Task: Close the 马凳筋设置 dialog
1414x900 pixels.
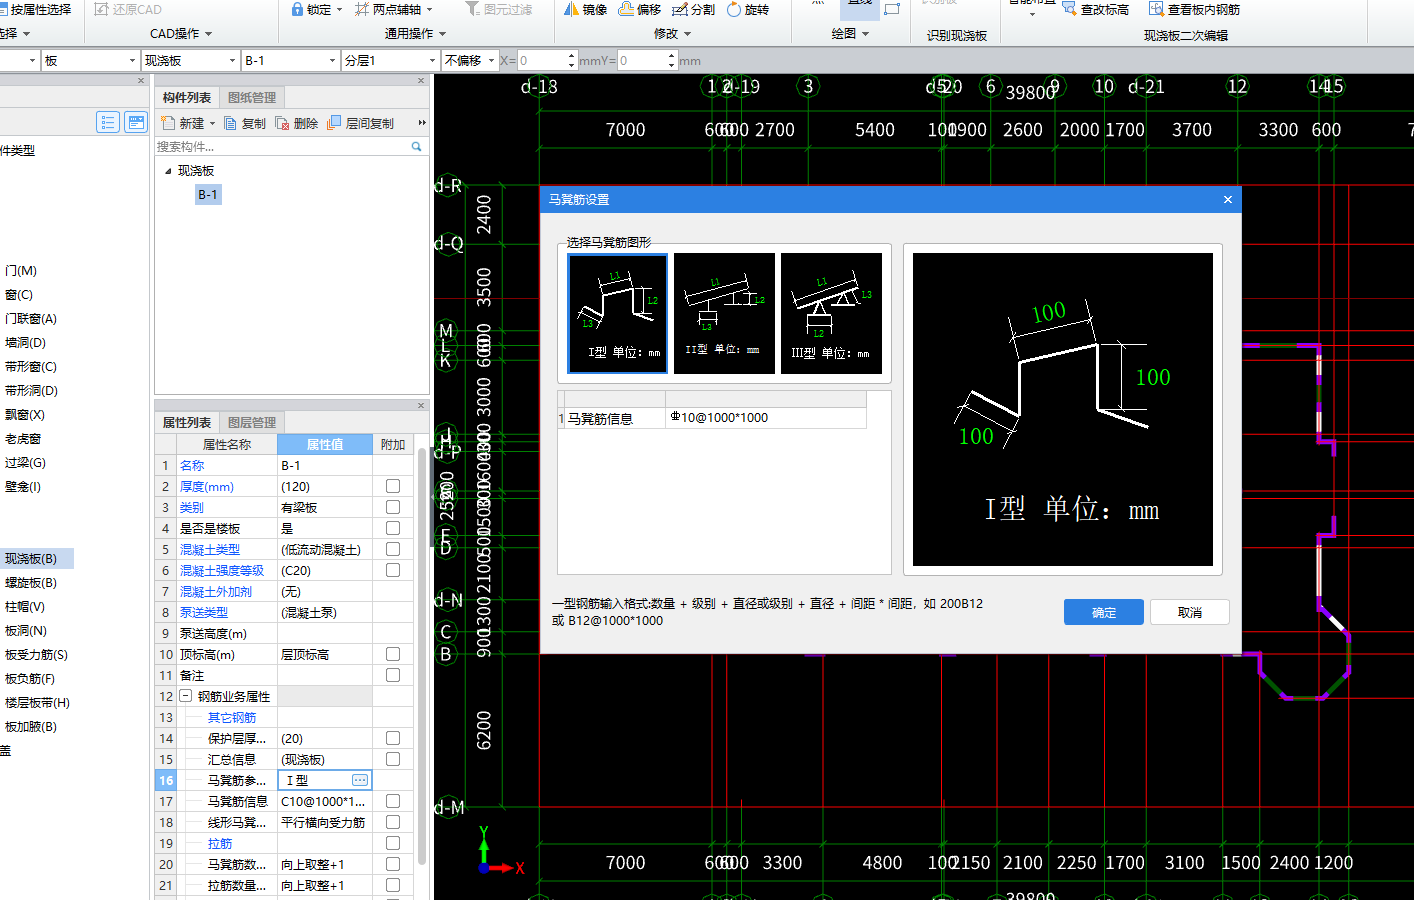Action: [x=1228, y=200]
